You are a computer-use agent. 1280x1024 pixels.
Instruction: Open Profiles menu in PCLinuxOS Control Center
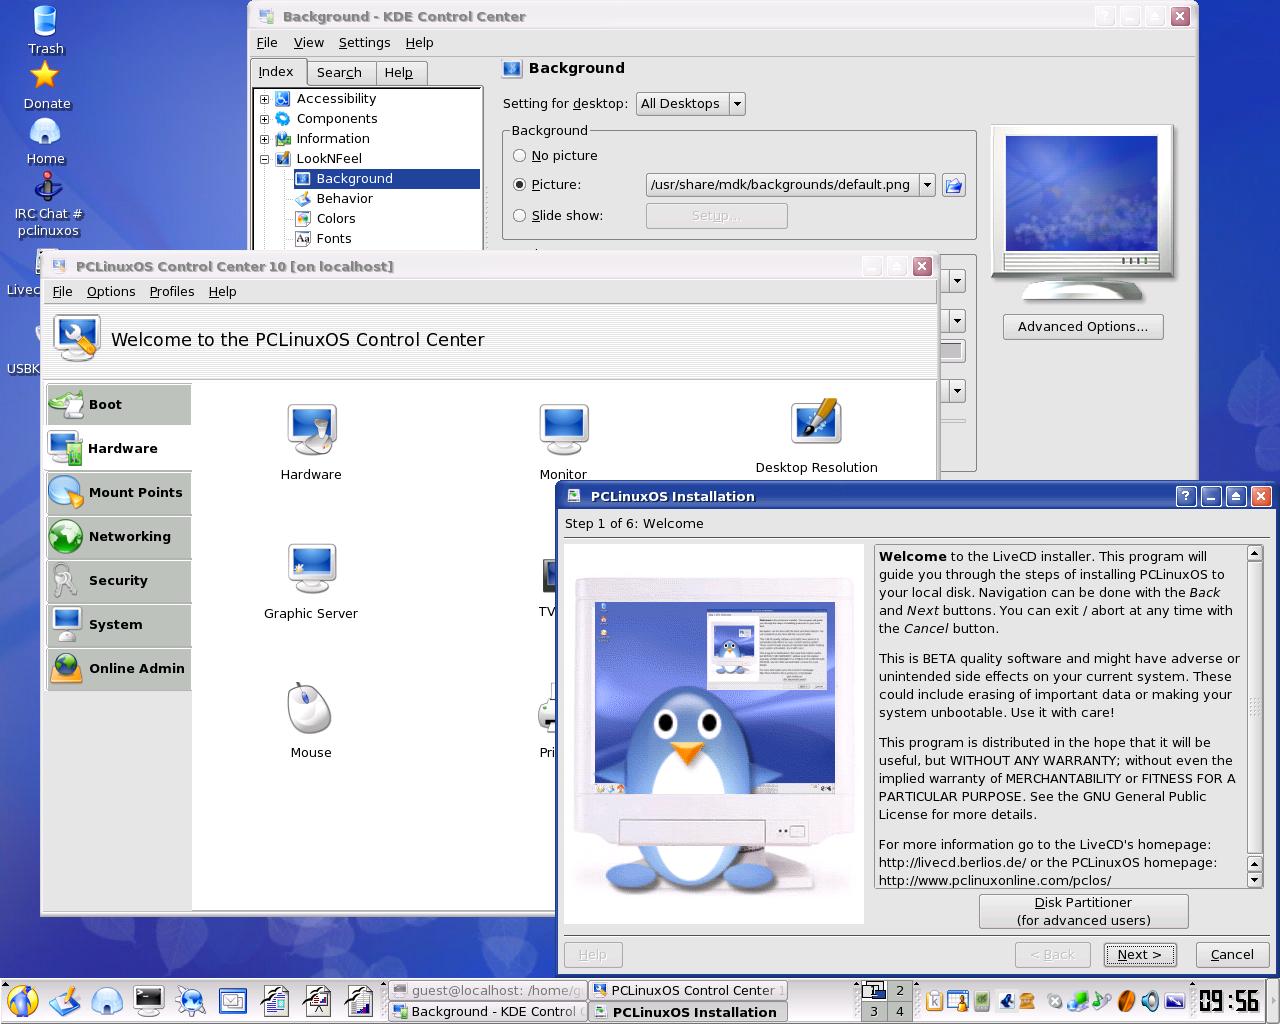(172, 292)
